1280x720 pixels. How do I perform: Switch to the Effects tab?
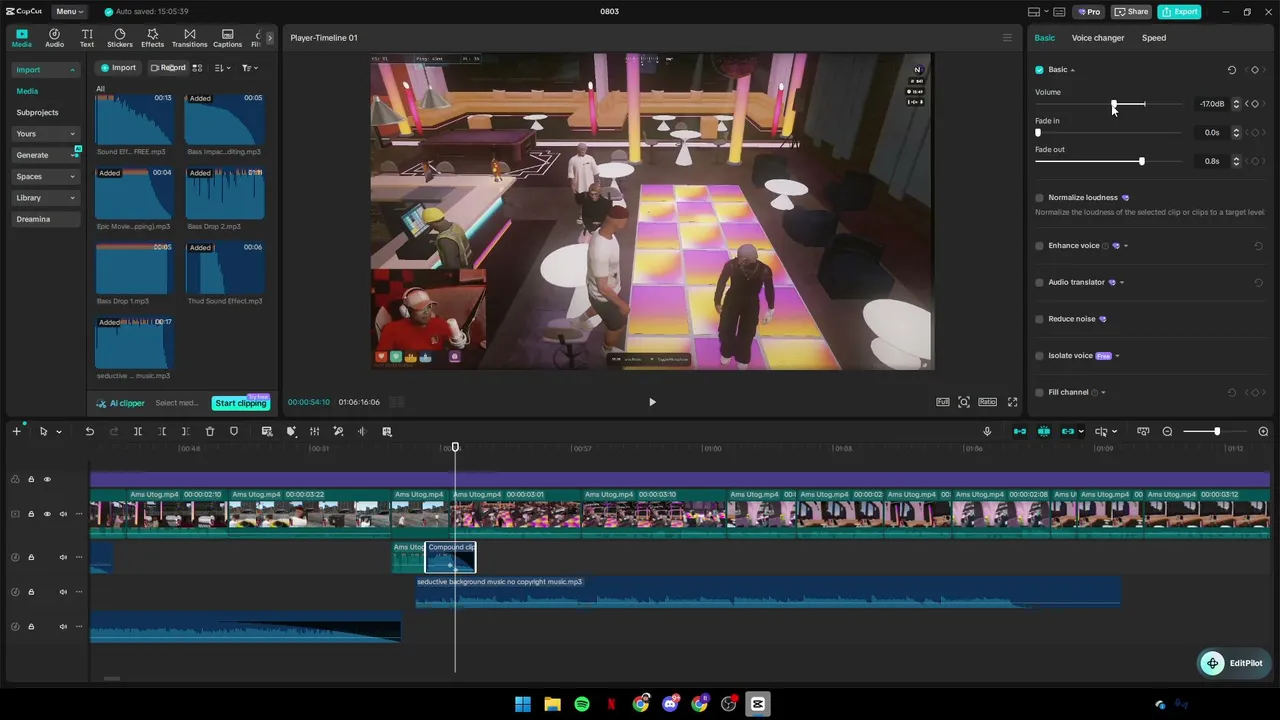click(x=152, y=38)
